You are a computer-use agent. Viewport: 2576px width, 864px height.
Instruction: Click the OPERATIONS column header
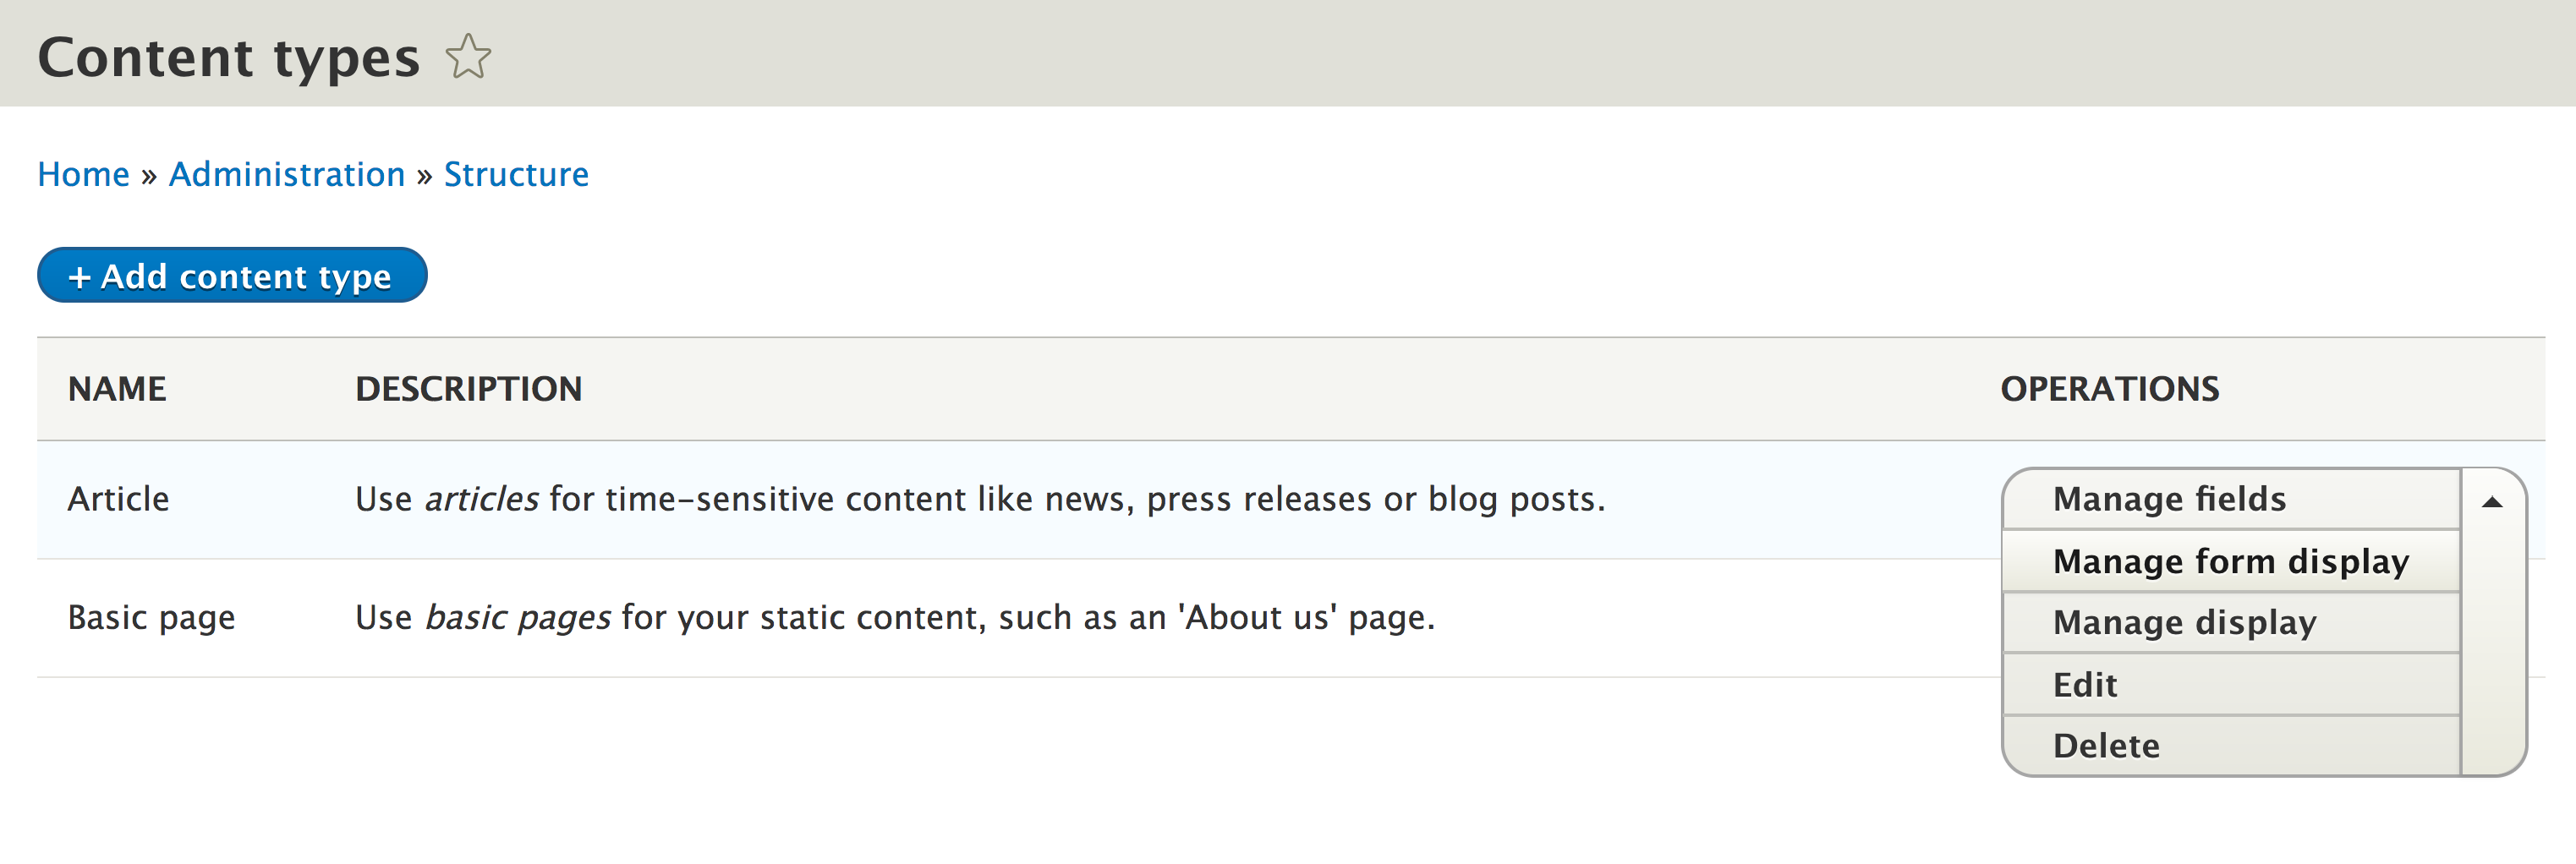[2109, 389]
